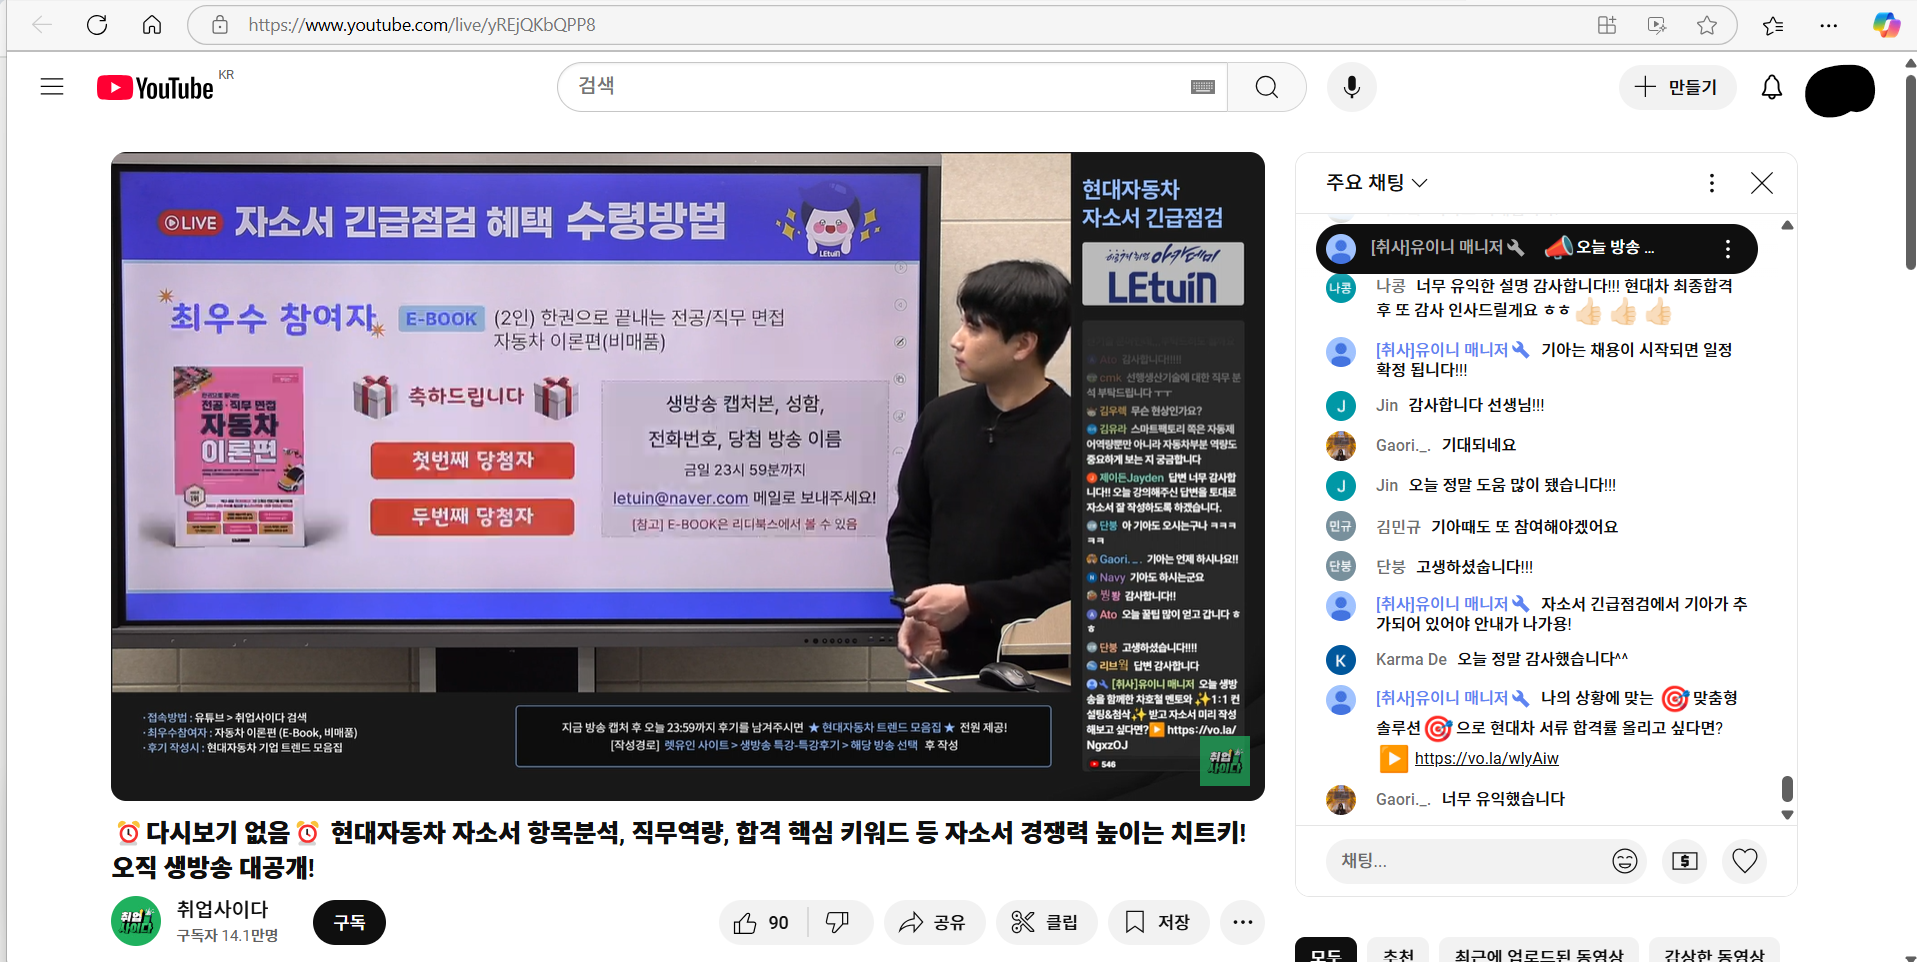Open the browser favorites list icon

[1773, 25]
